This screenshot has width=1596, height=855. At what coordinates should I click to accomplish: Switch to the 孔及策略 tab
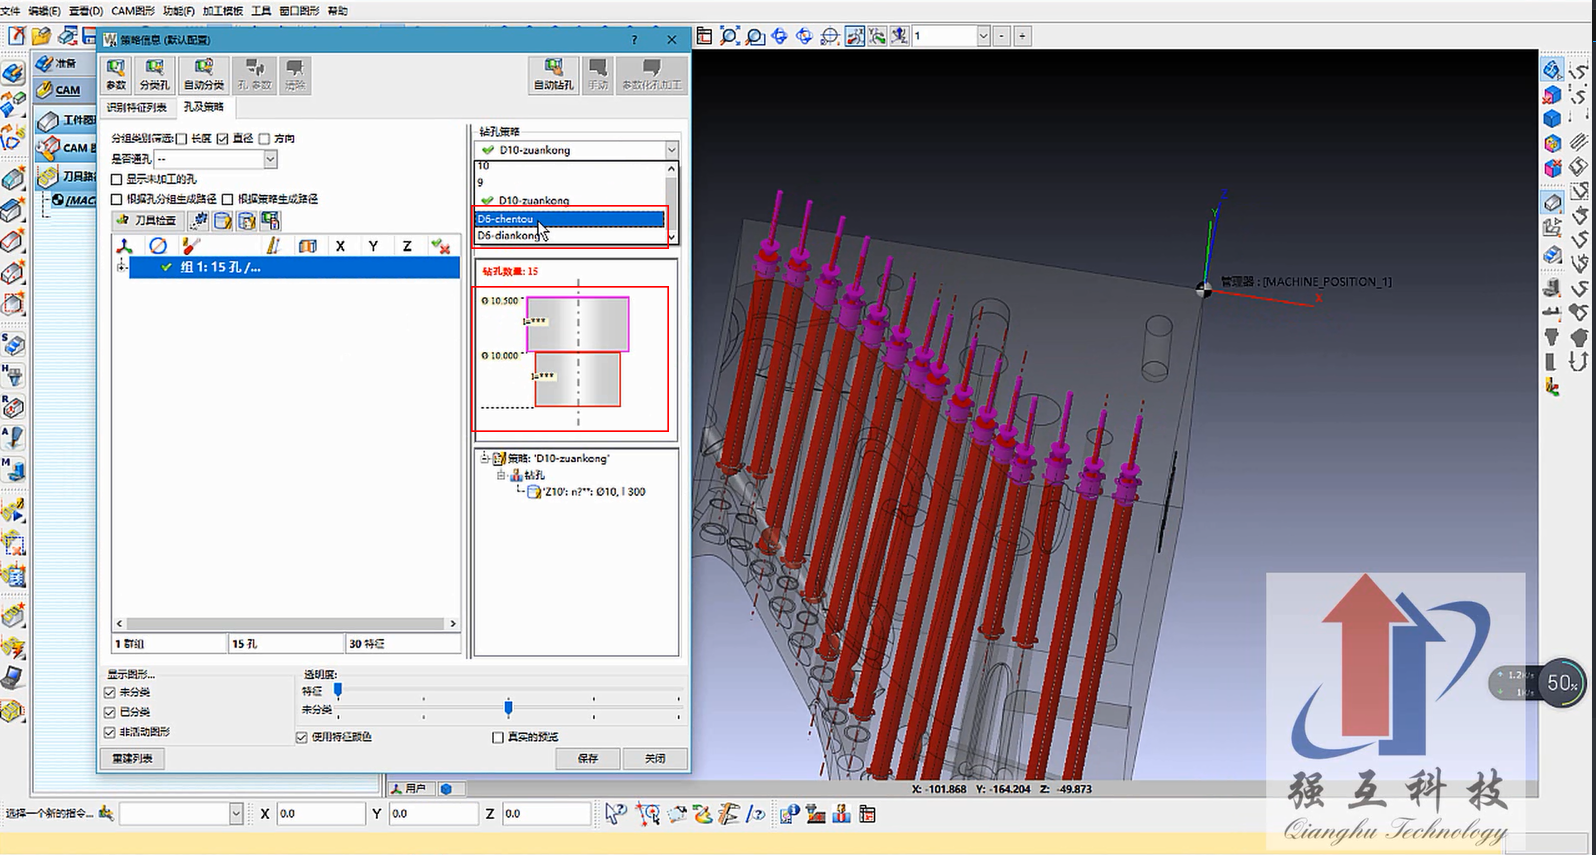(204, 107)
